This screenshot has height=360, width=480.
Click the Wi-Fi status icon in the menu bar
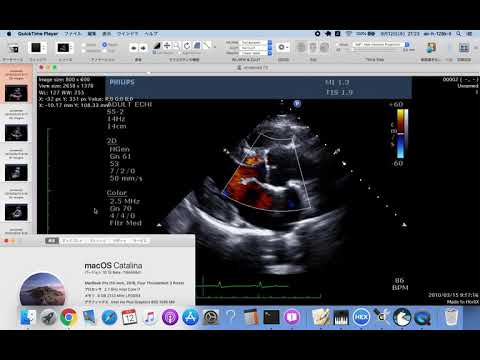click(349, 34)
